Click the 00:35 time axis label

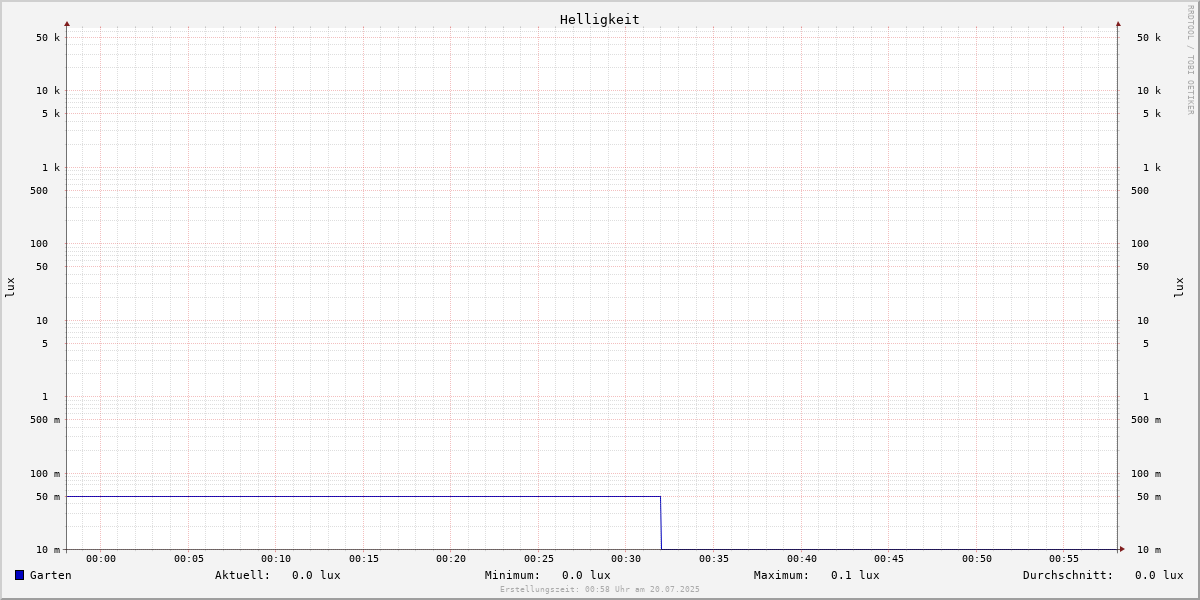coord(714,559)
